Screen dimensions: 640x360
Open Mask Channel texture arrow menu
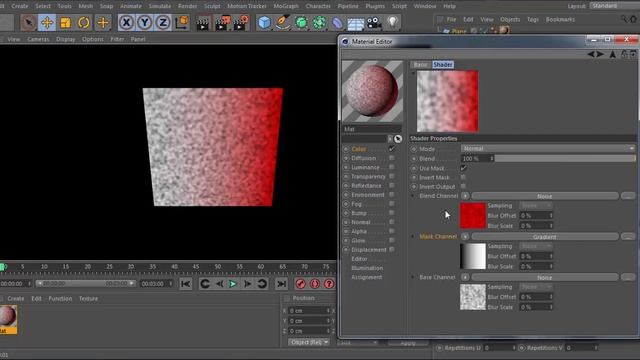pos(465,236)
